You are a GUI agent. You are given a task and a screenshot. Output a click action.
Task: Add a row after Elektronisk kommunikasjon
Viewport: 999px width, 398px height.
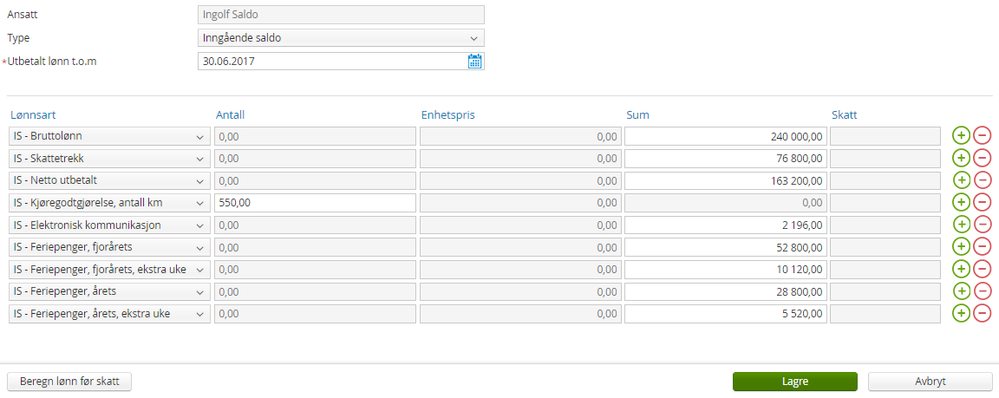[961, 225]
